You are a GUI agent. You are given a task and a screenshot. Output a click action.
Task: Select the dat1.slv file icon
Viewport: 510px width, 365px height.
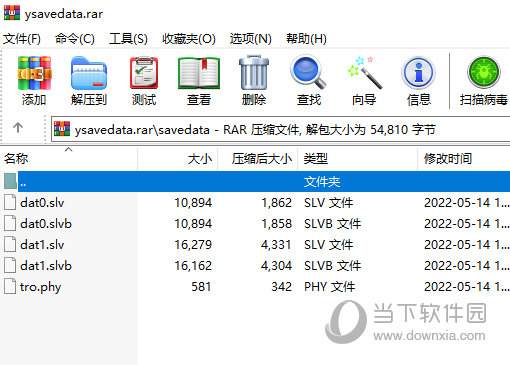tap(10, 244)
